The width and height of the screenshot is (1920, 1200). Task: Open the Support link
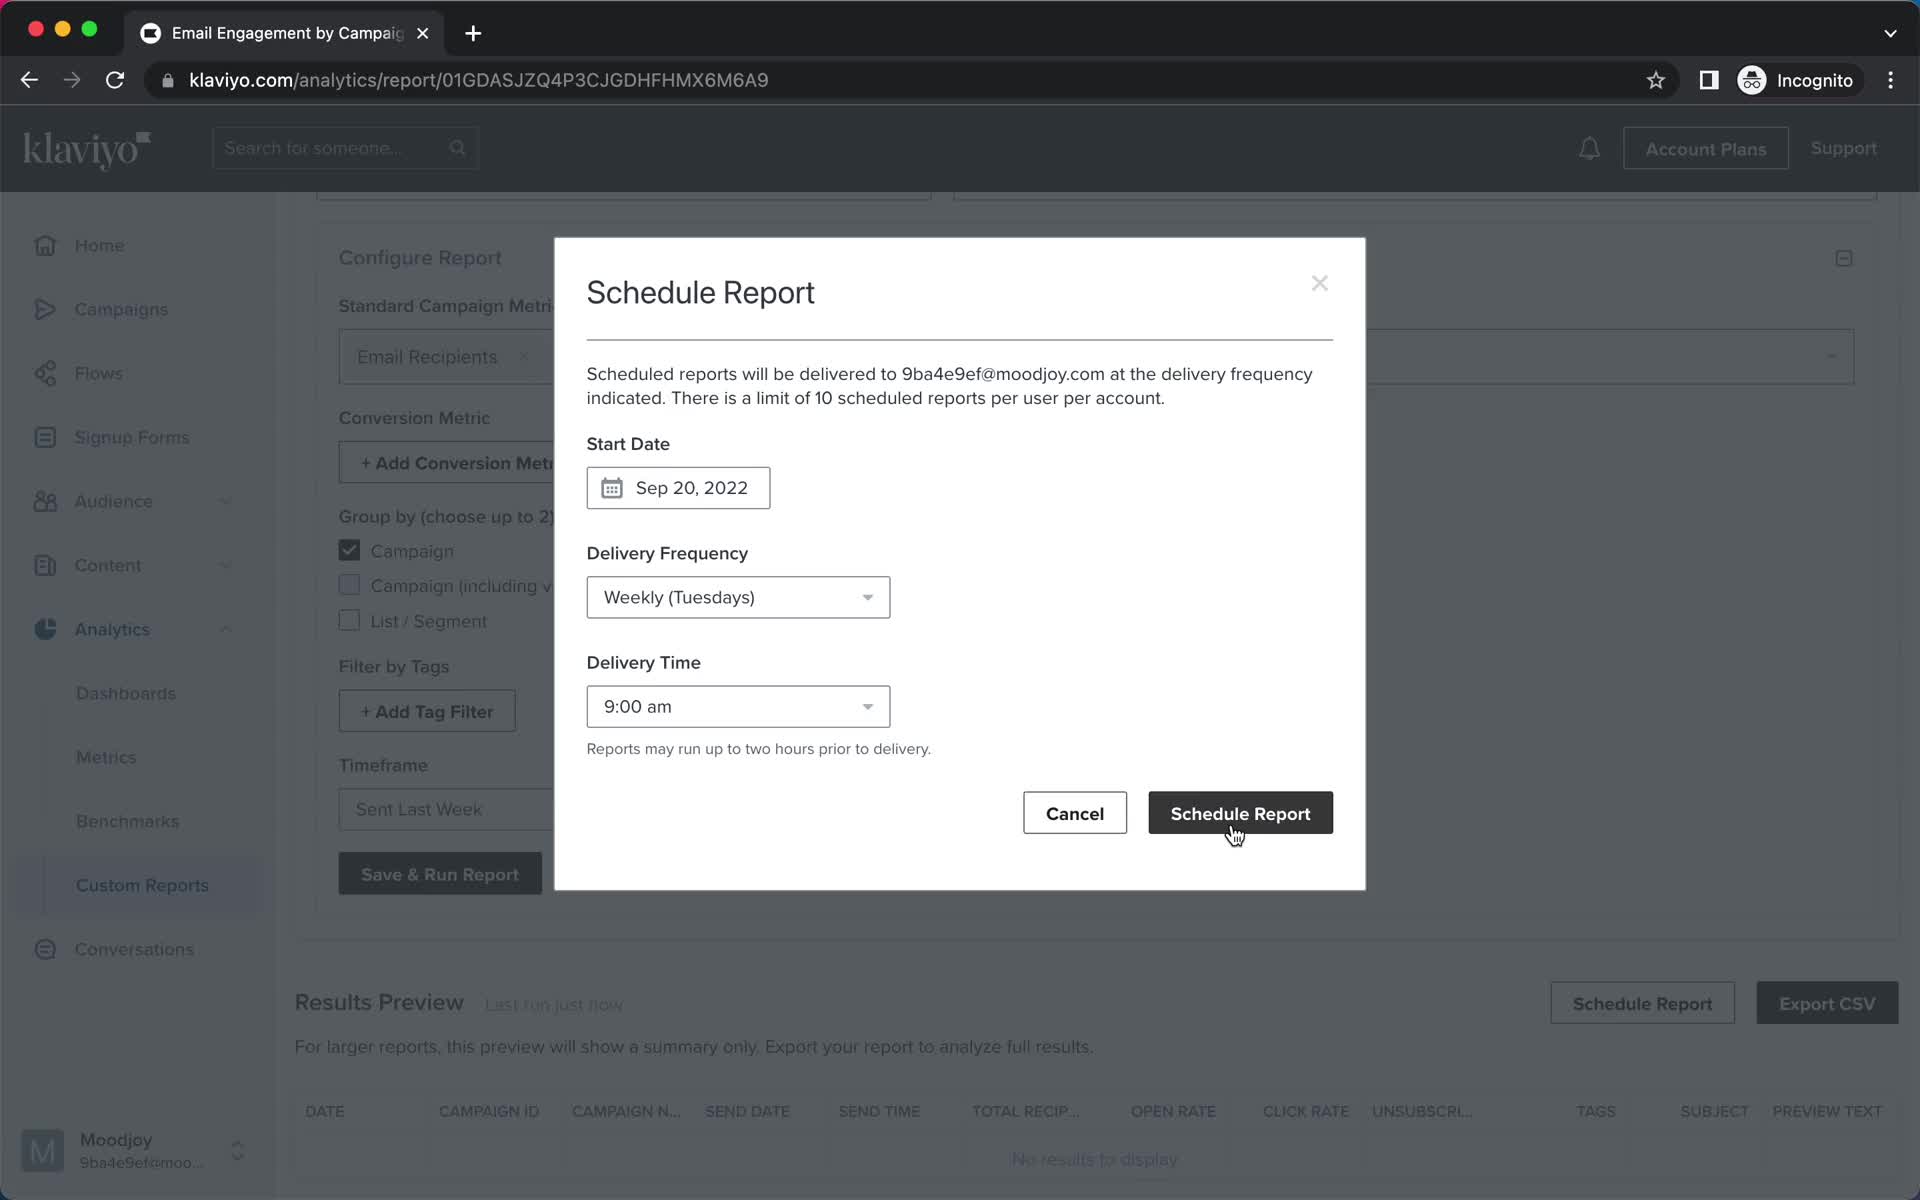pos(1843,148)
